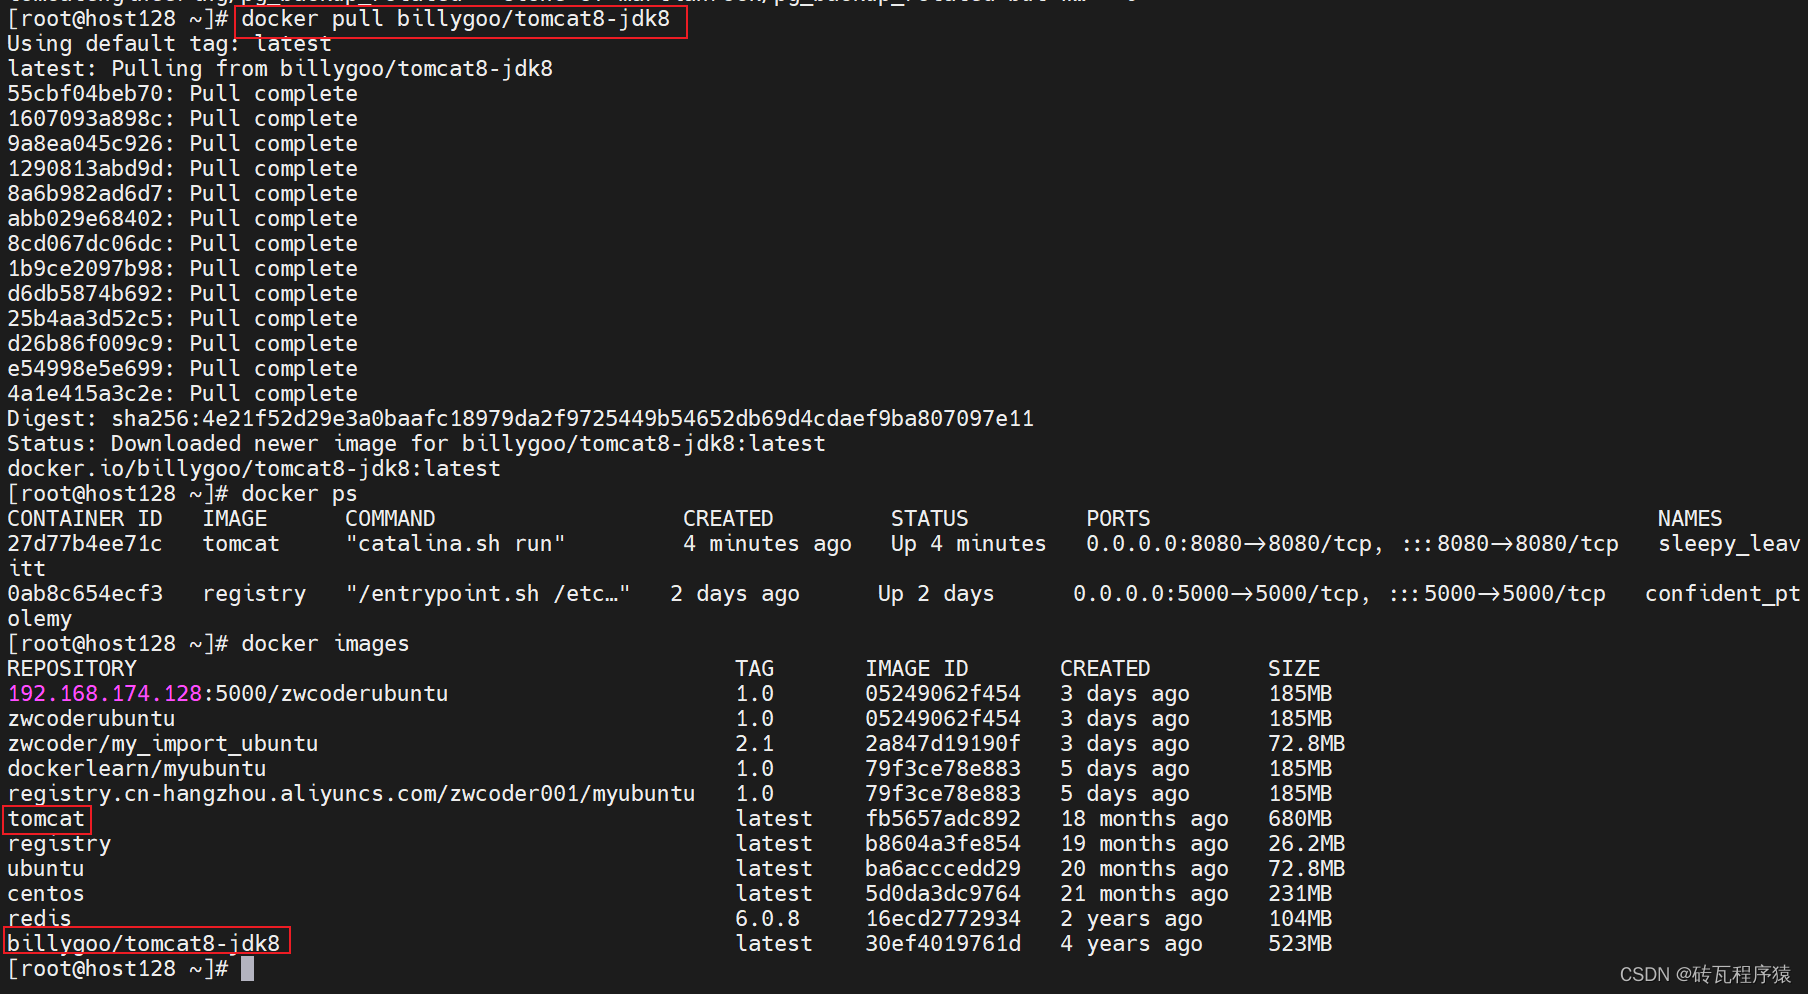This screenshot has width=1808, height=994.
Task: Click the 'REPOSITORY' column header
Action: [72, 669]
